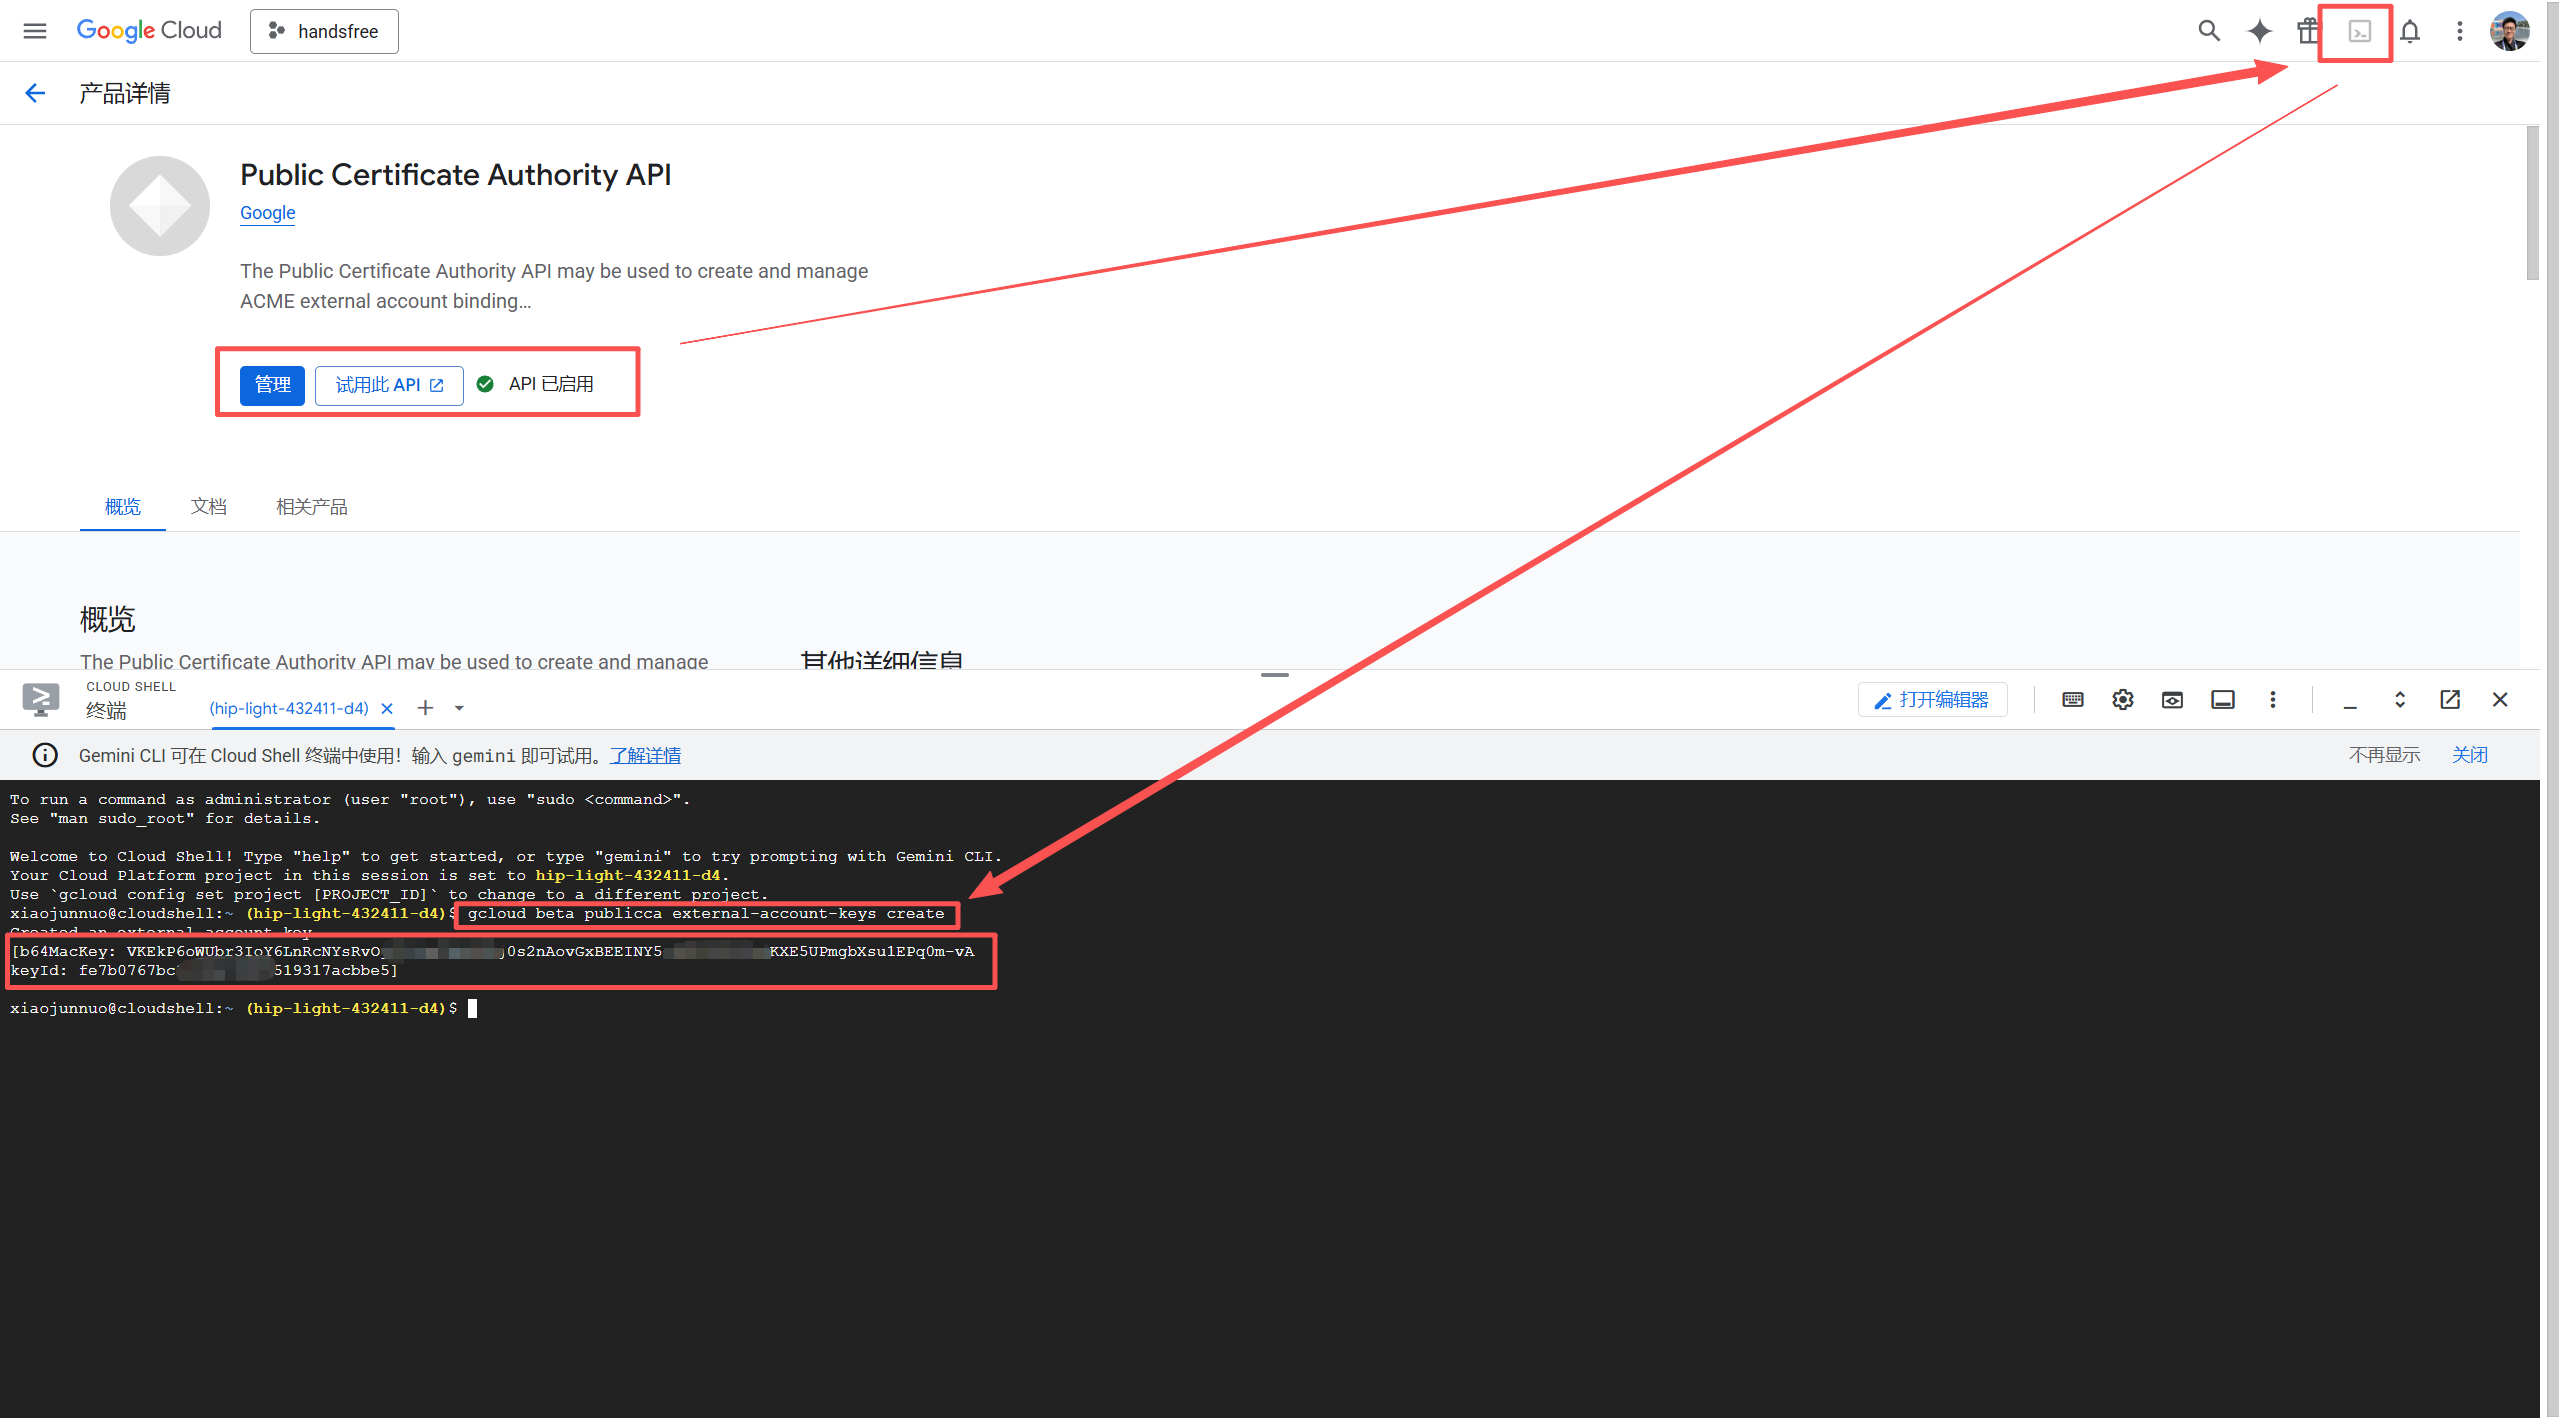Click the Public Certificate Authority API heading
This screenshot has height=1418, width=2560.
pos(456,175)
